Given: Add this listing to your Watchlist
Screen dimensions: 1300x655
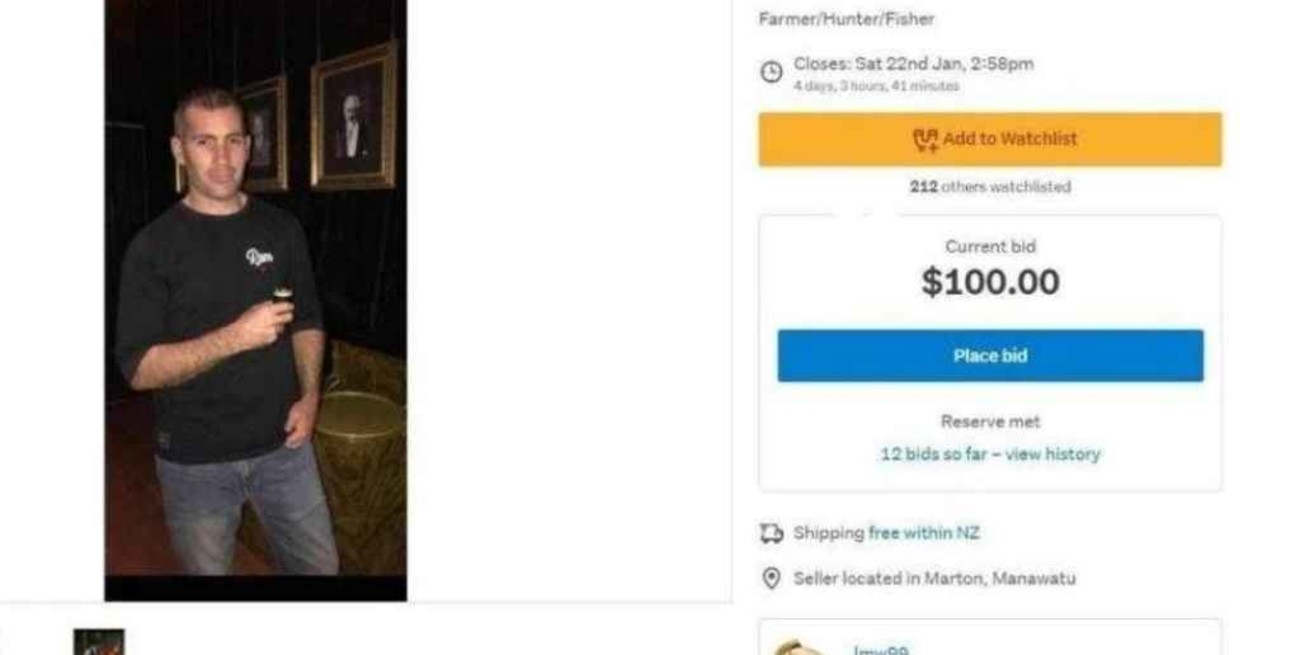Looking at the screenshot, I should tap(990, 139).
